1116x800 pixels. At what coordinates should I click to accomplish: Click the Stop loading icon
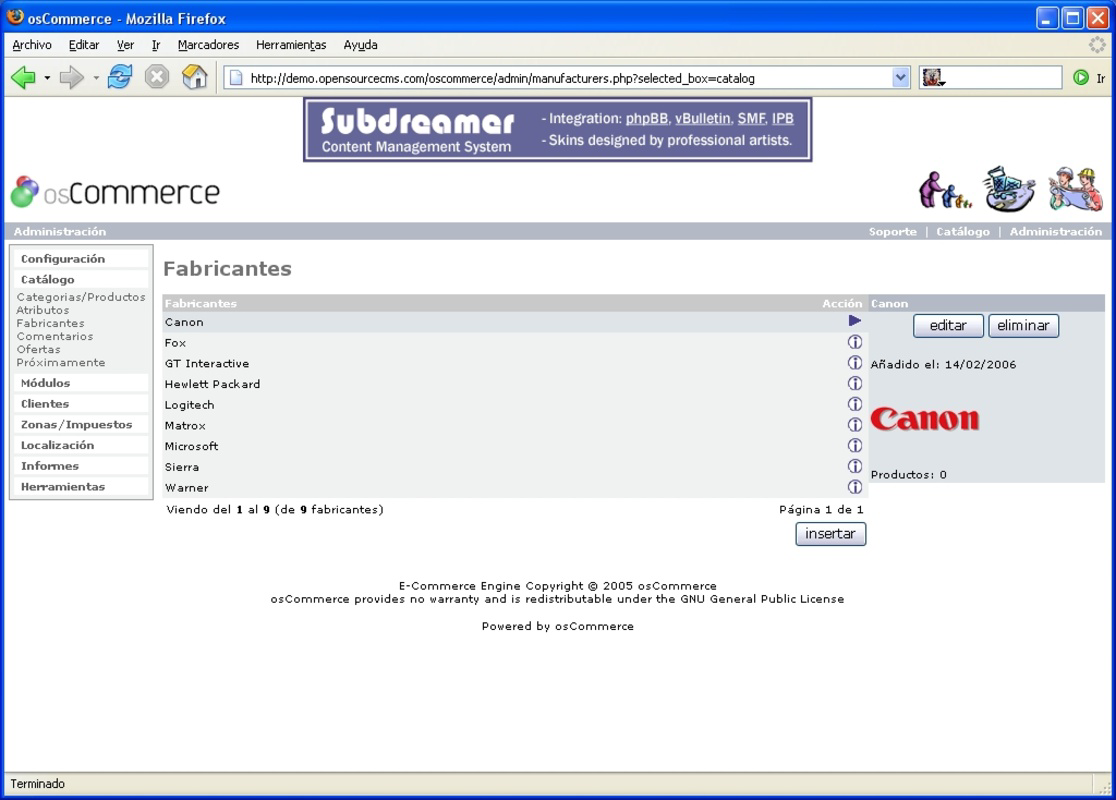pos(157,76)
